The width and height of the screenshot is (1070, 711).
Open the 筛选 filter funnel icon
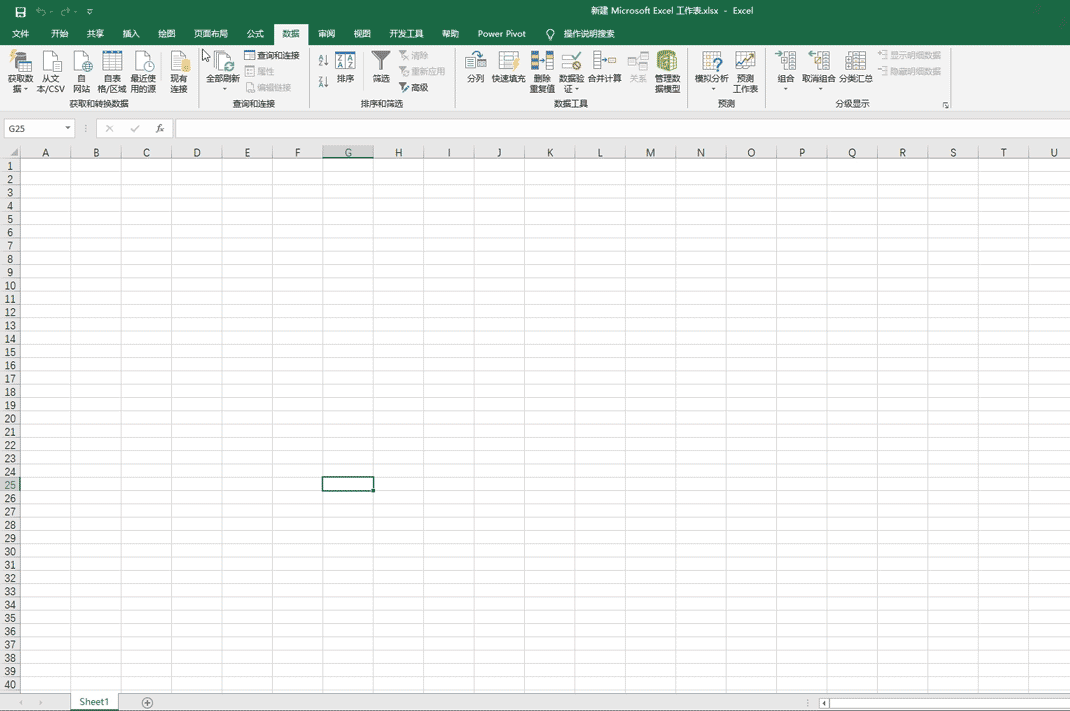click(x=381, y=61)
